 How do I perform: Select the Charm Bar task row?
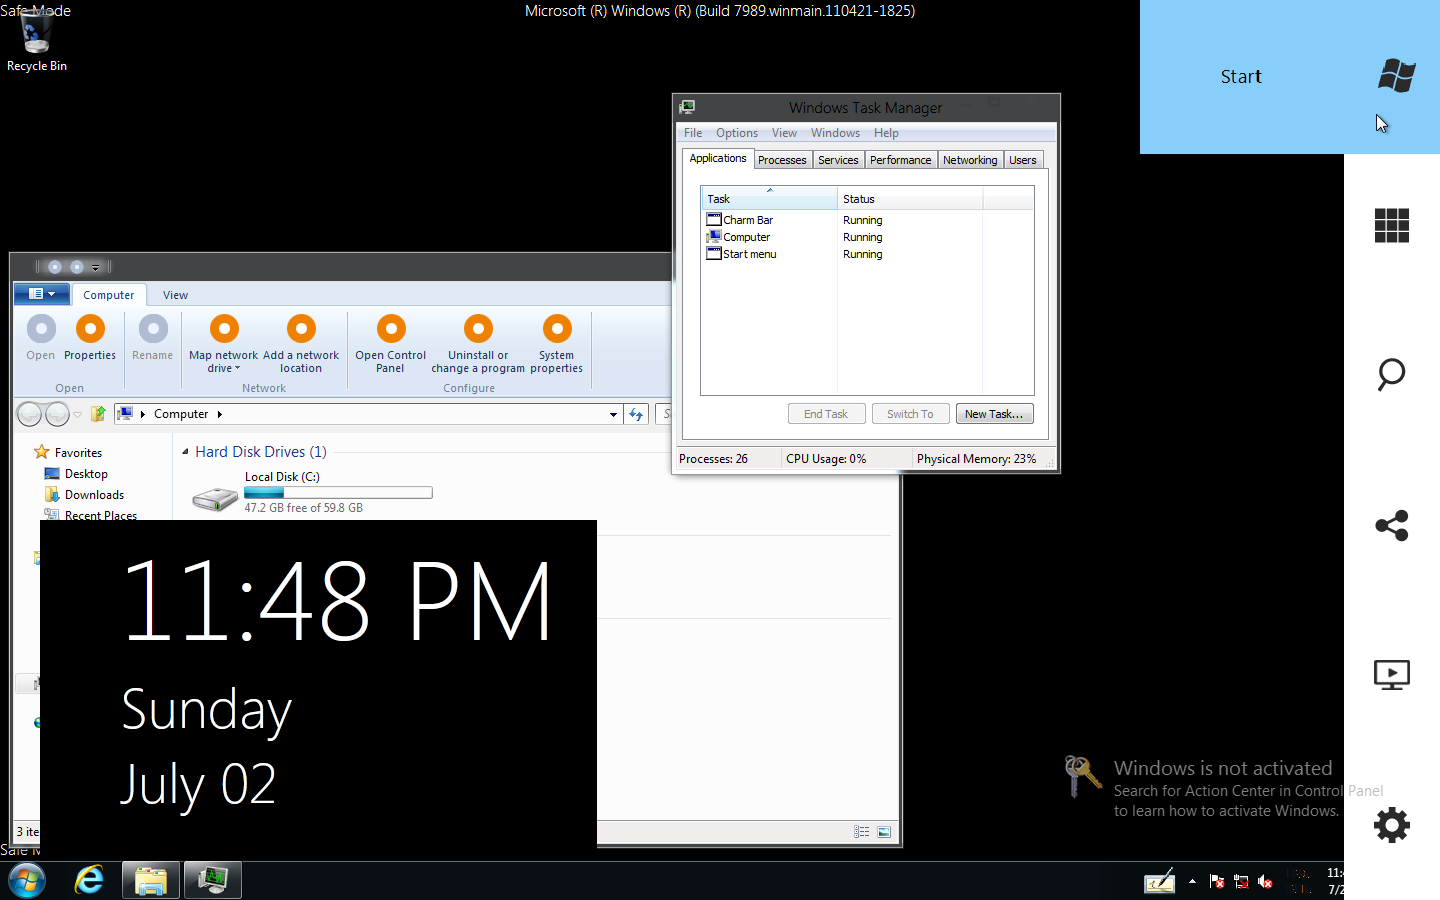(868, 220)
